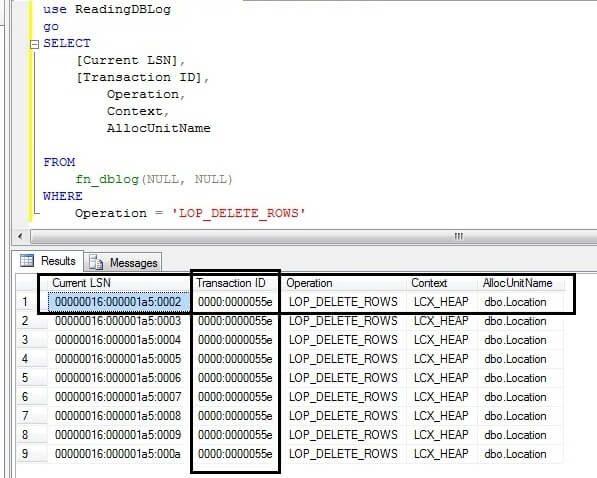597x478 pixels.
Task: Select row header number 6
Action: 32,397
